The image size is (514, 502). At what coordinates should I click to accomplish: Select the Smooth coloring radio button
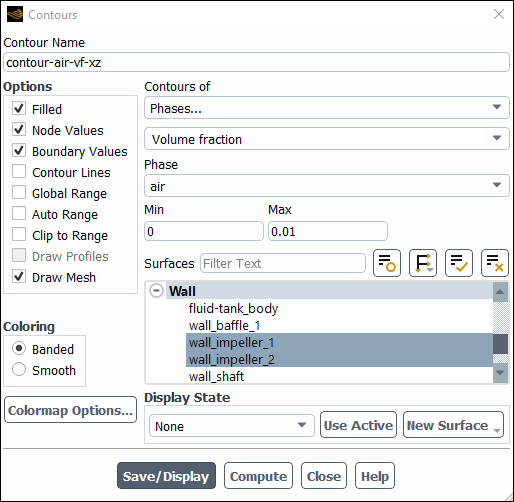point(19,369)
